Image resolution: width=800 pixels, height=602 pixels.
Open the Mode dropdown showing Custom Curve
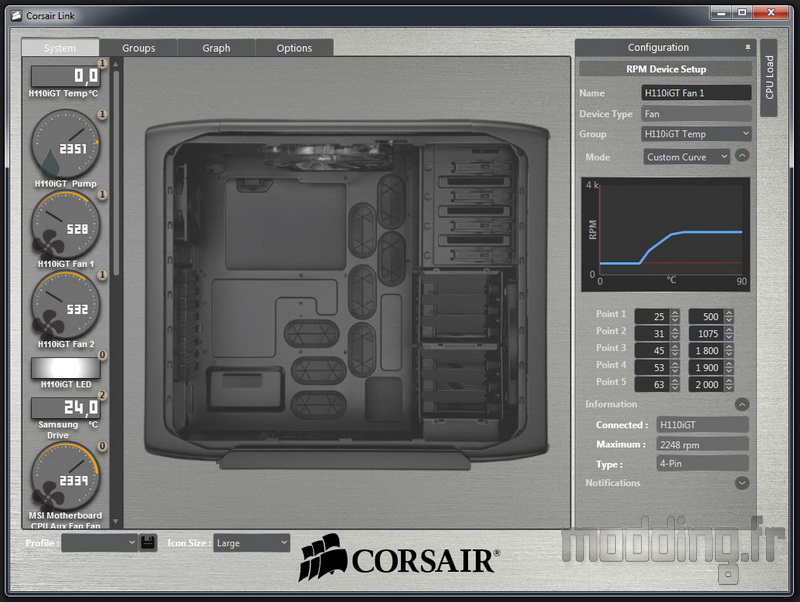pyautogui.click(x=687, y=157)
